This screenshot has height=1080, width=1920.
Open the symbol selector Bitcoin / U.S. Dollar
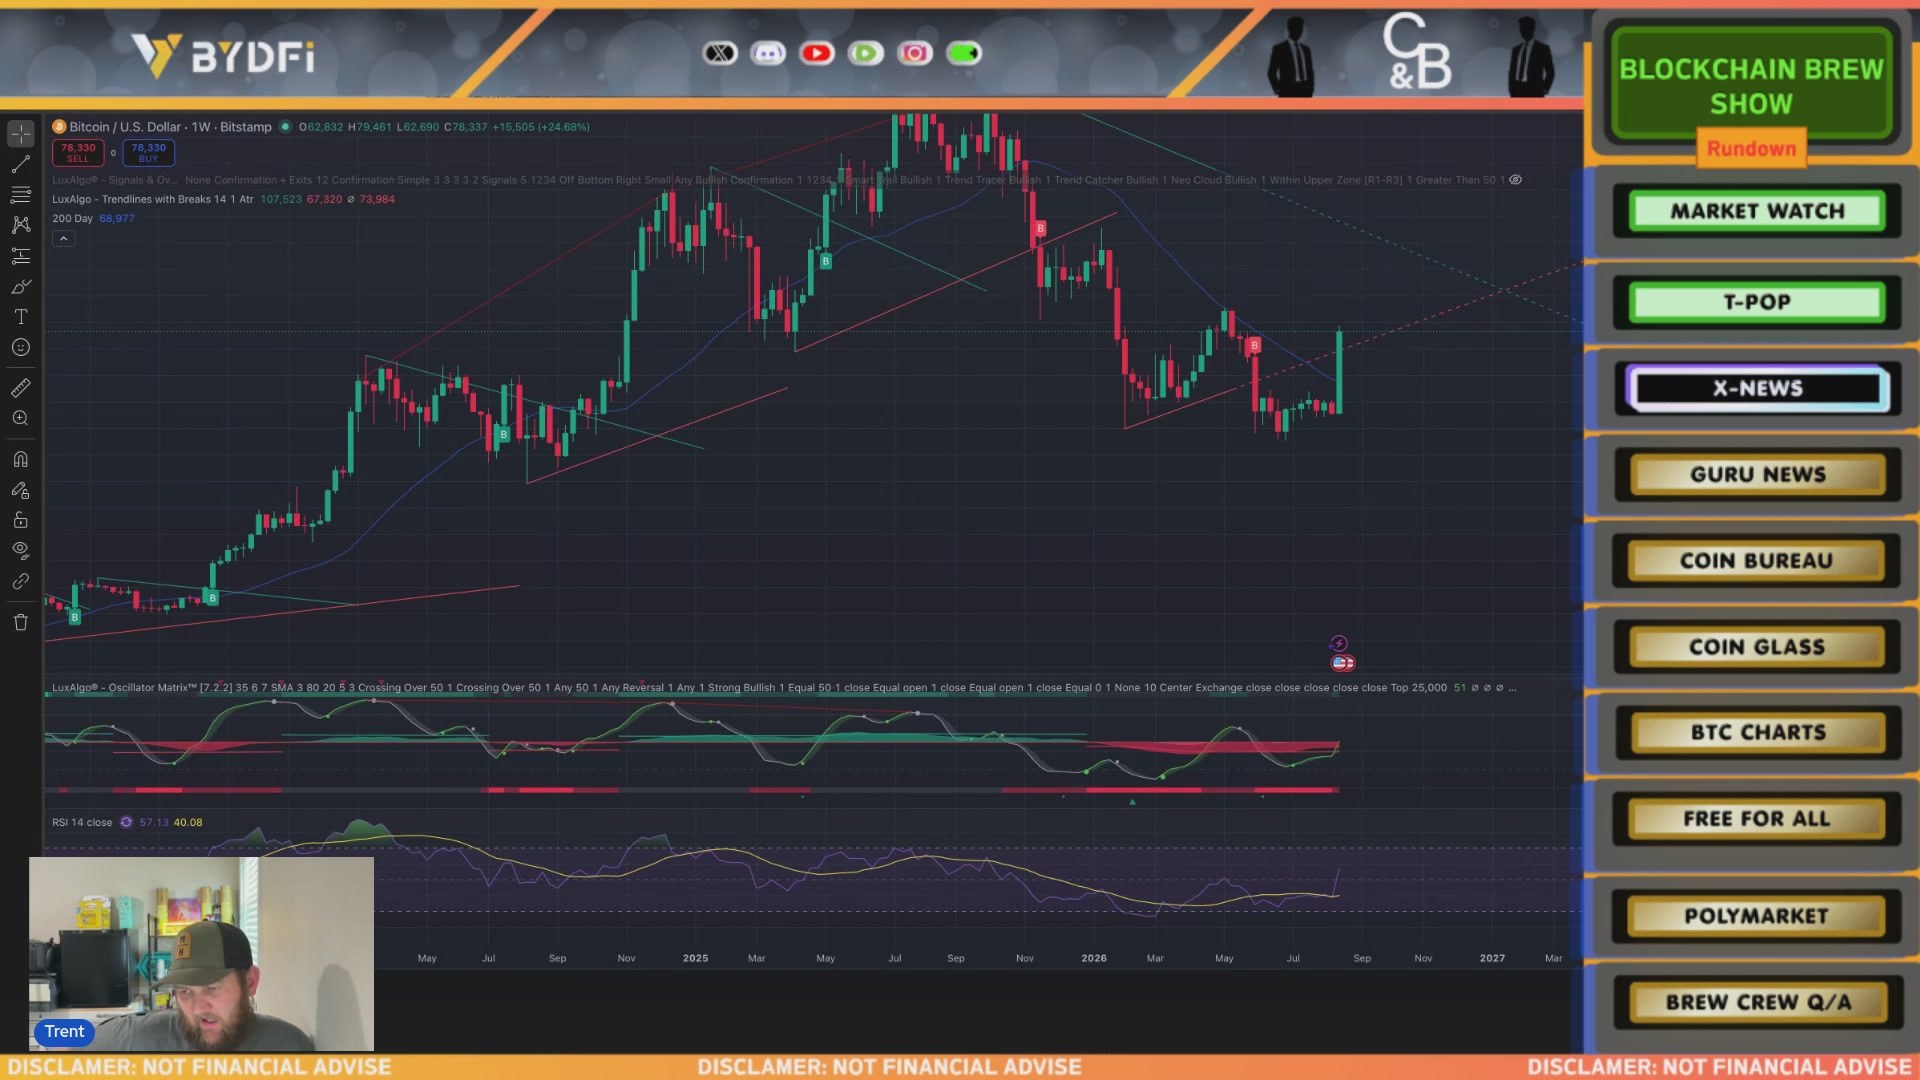pyautogui.click(x=170, y=127)
